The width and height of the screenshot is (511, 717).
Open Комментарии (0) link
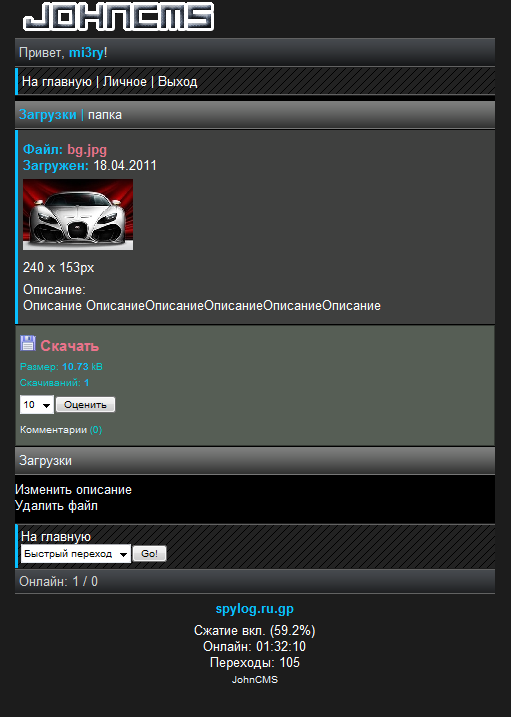(61, 430)
